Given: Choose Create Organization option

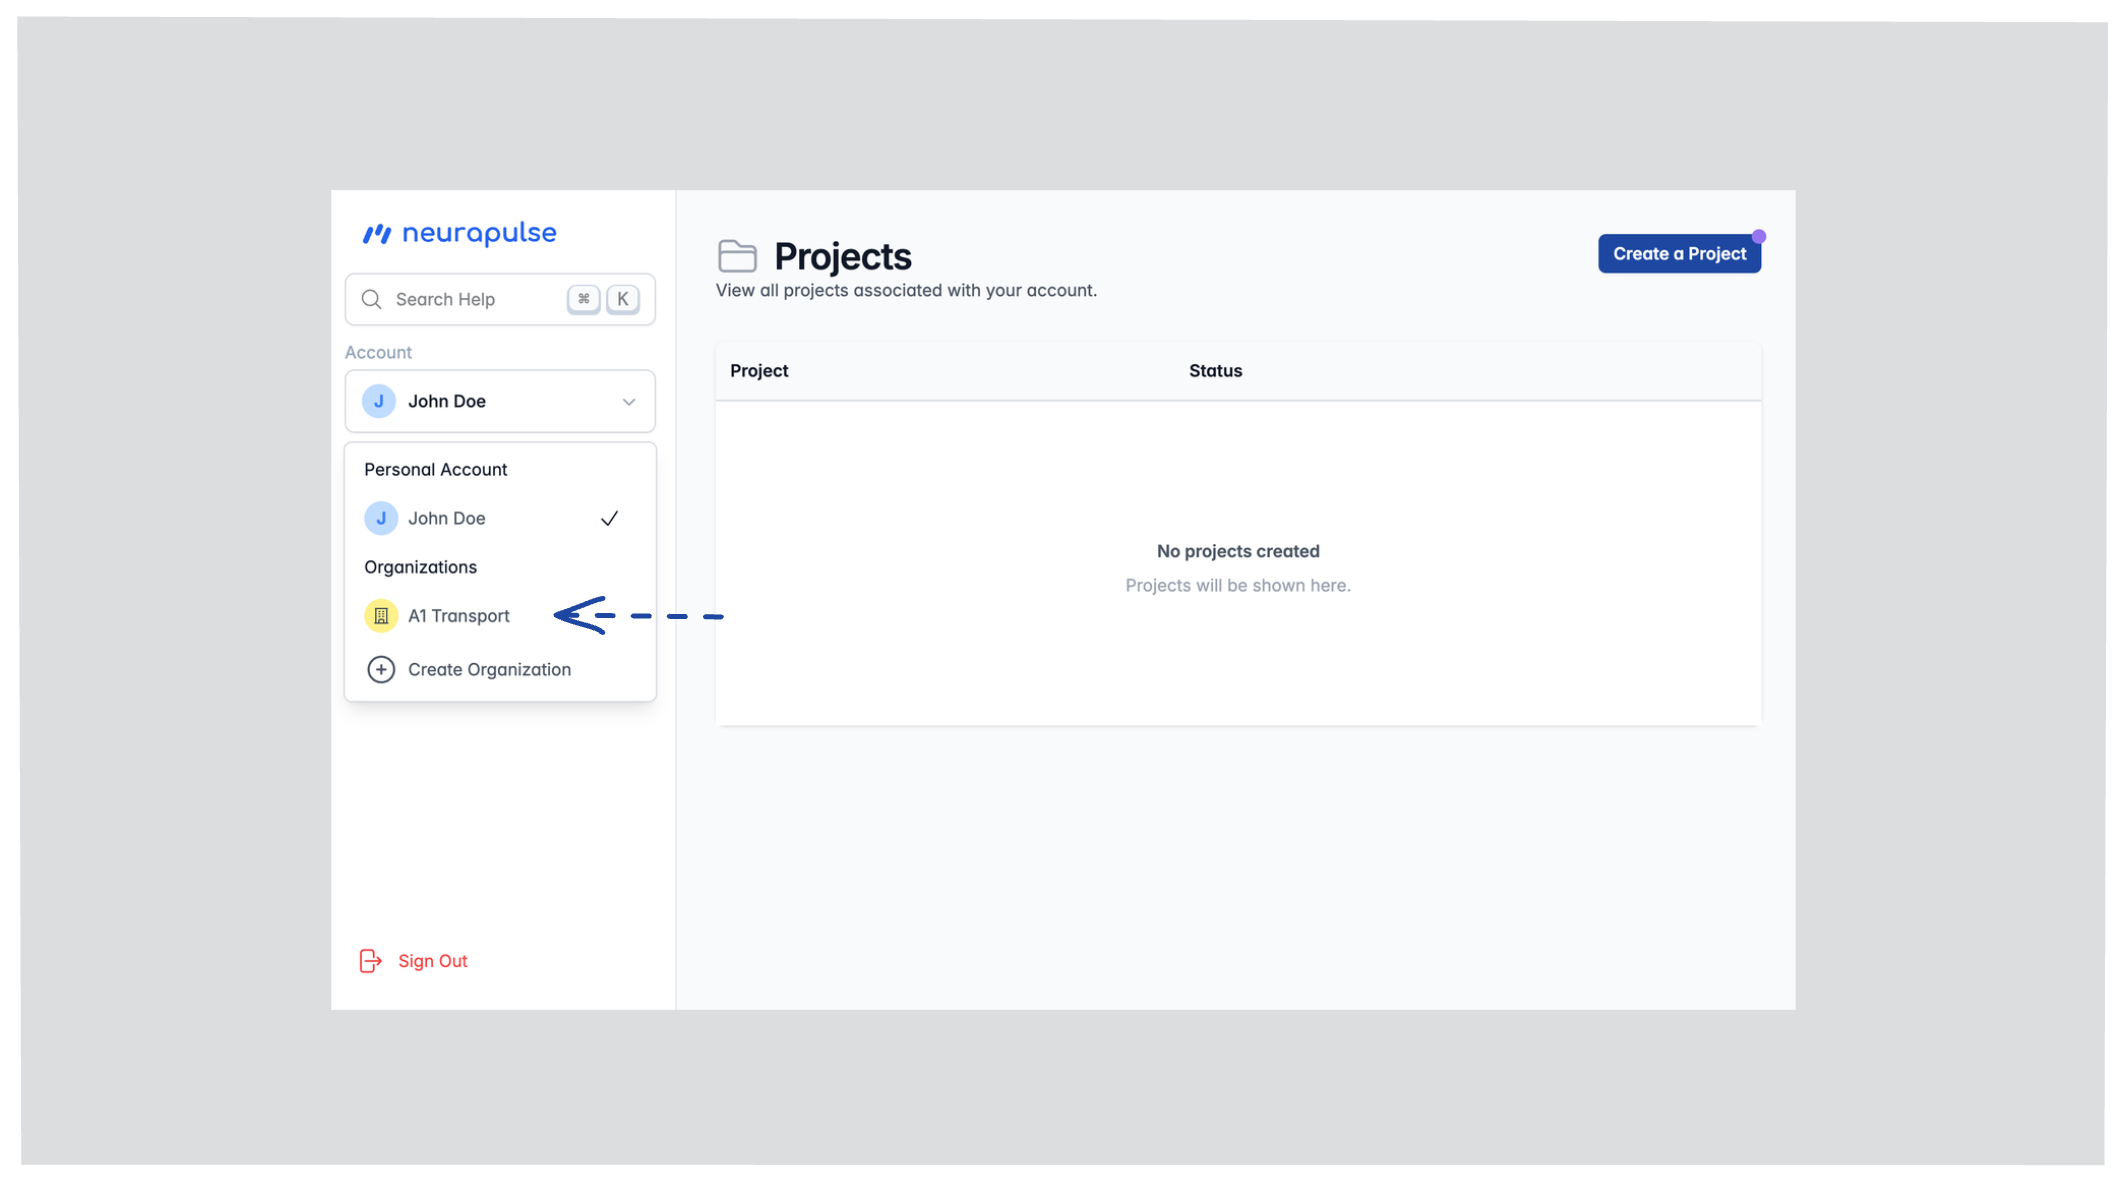Looking at the screenshot, I should 489,669.
